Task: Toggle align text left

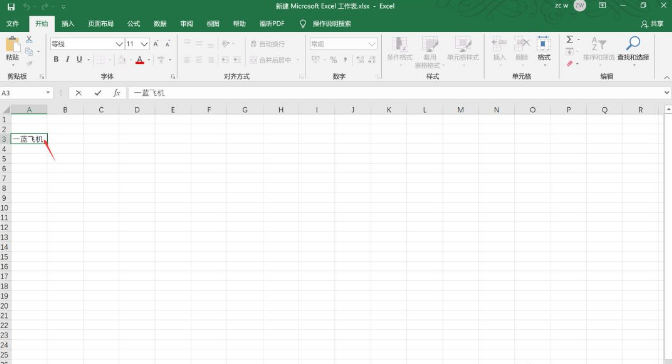Action: click(x=187, y=60)
